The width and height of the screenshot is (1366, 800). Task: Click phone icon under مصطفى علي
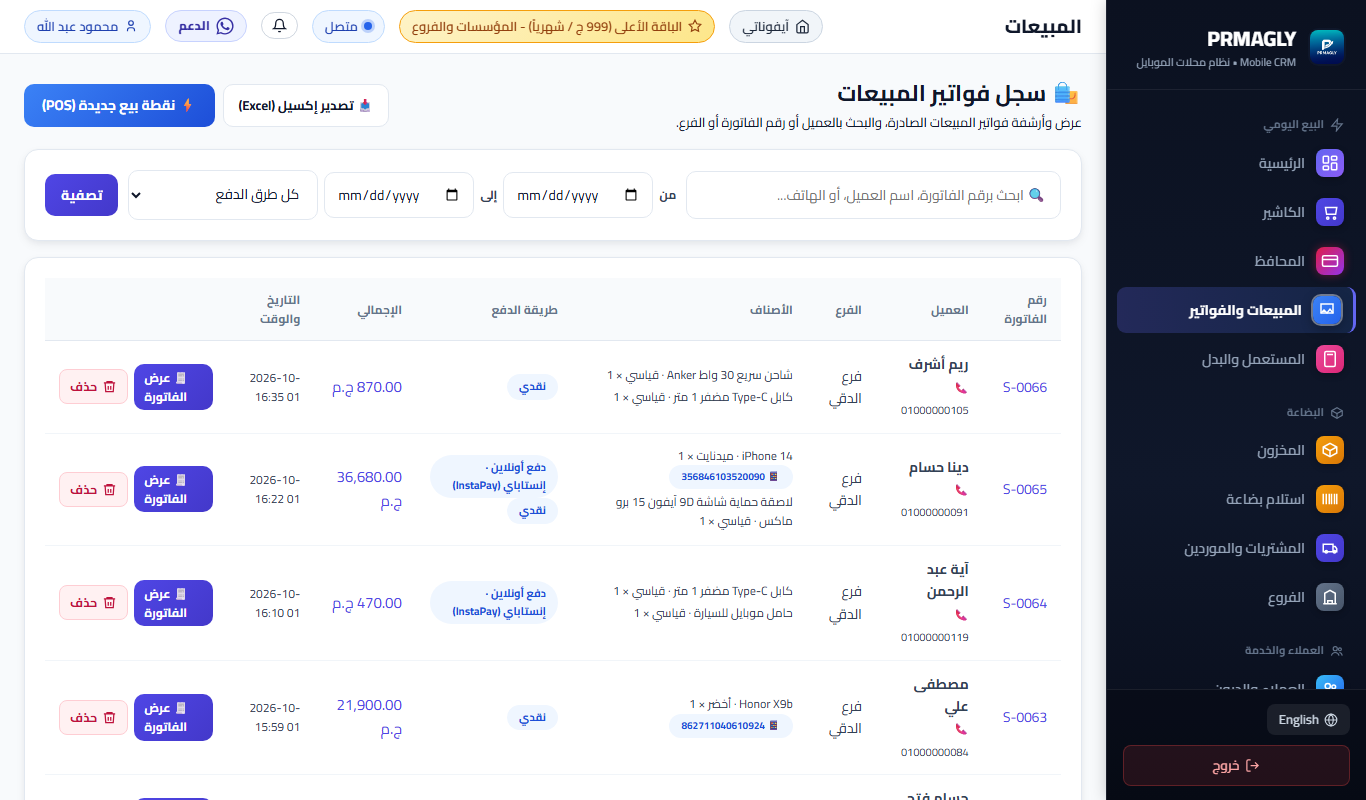tap(961, 730)
